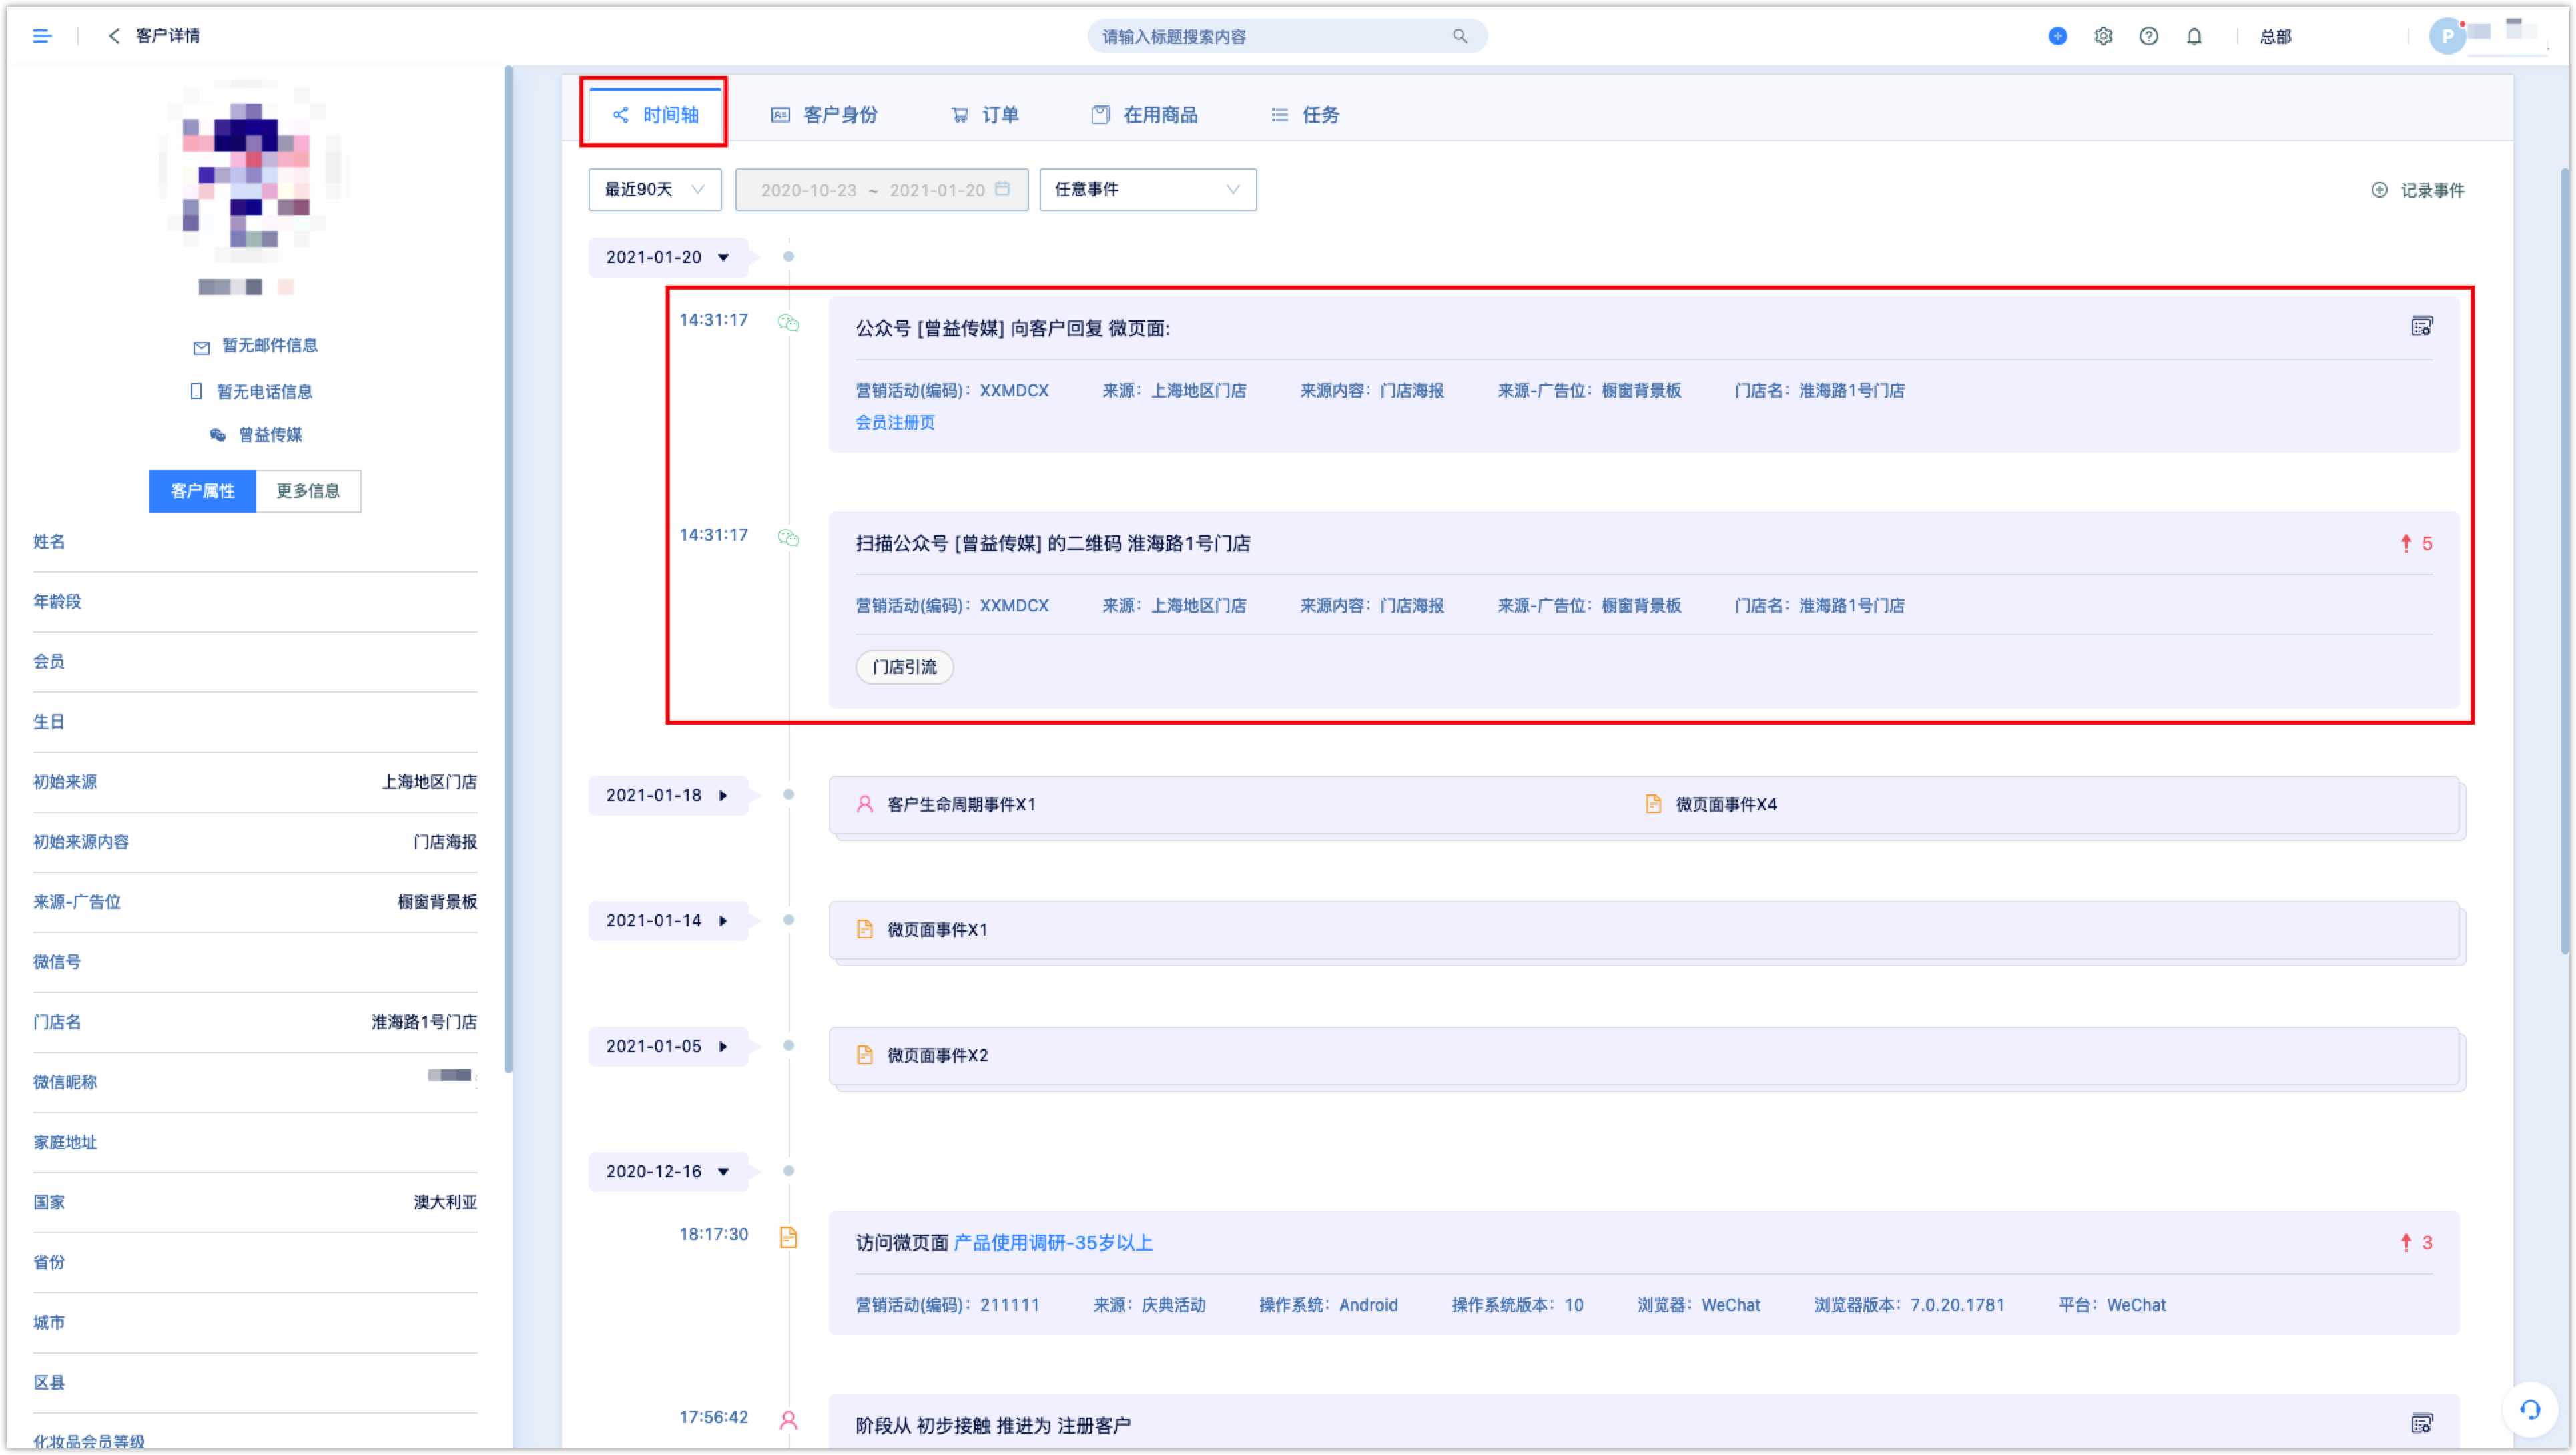Open detail icon on 公众号回复微页面 card
The height and width of the screenshot is (1455, 2576).
click(x=2422, y=326)
